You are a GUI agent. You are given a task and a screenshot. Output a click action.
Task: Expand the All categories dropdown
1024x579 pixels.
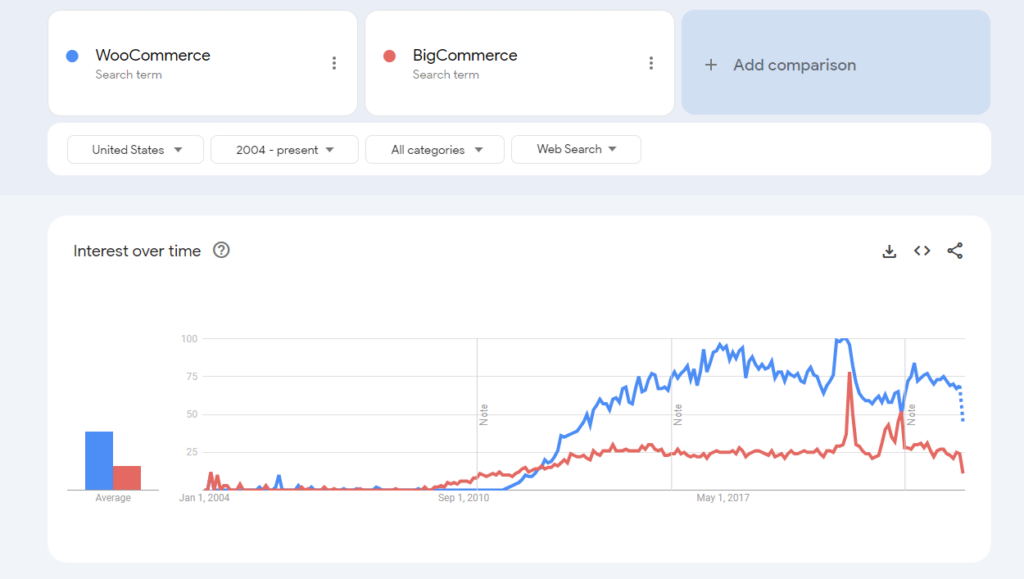click(x=434, y=149)
